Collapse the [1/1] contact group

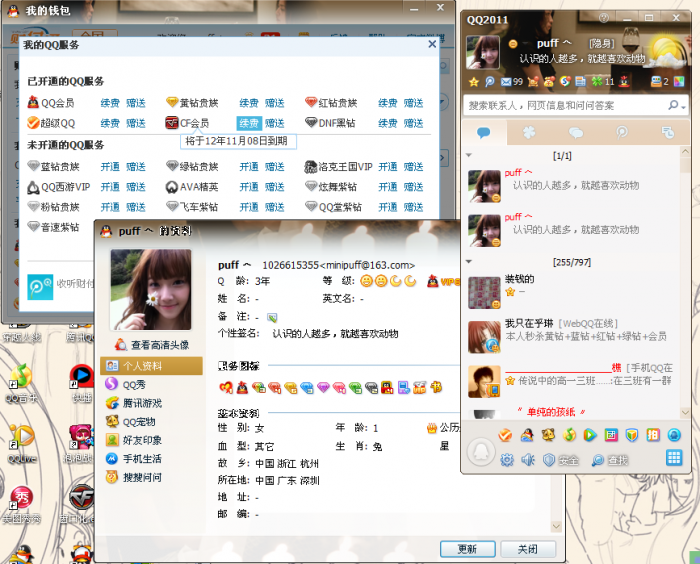[x=469, y=155]
